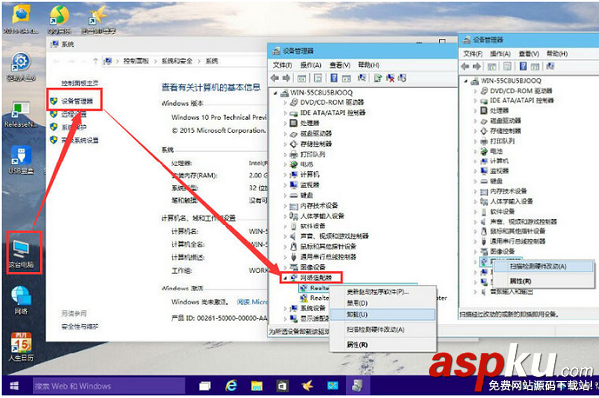
Task: Click the back arrow in right Device Manager toolbar
Action: [465, 66]
